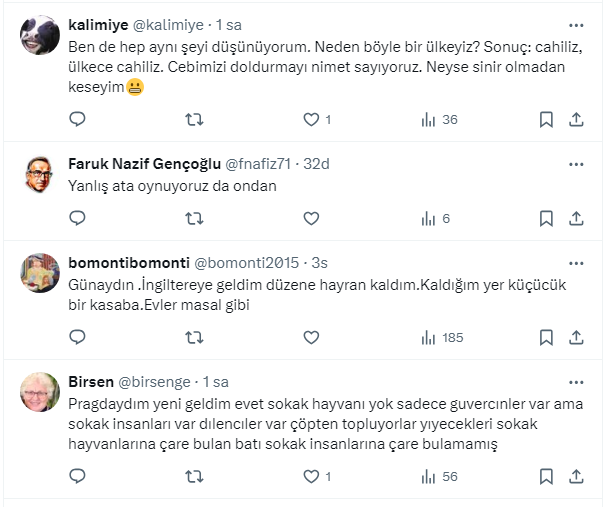This screenshot has height=507, width=612.
Task: Open more options for bomontibomonti's tweet
Action: pyautogui.click(x=576, y=263)
